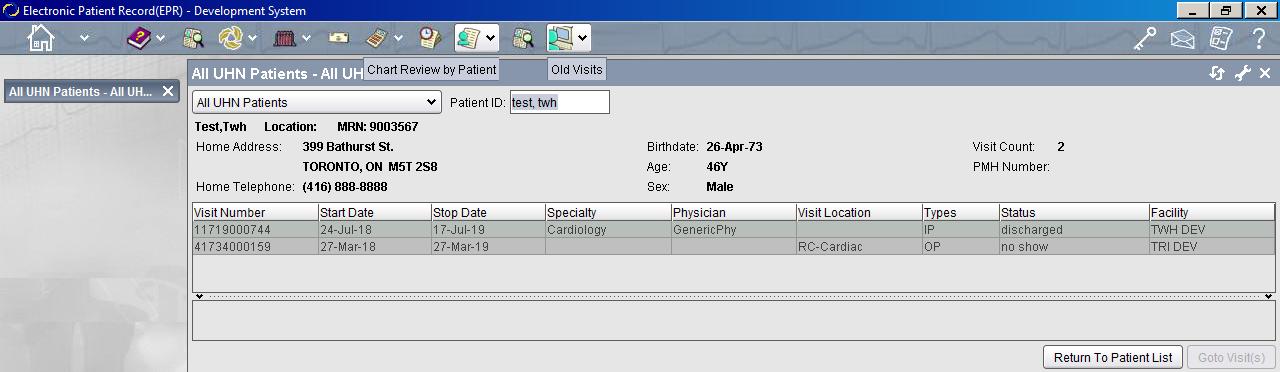Sort by Visit Location column header

click(859, 213)
